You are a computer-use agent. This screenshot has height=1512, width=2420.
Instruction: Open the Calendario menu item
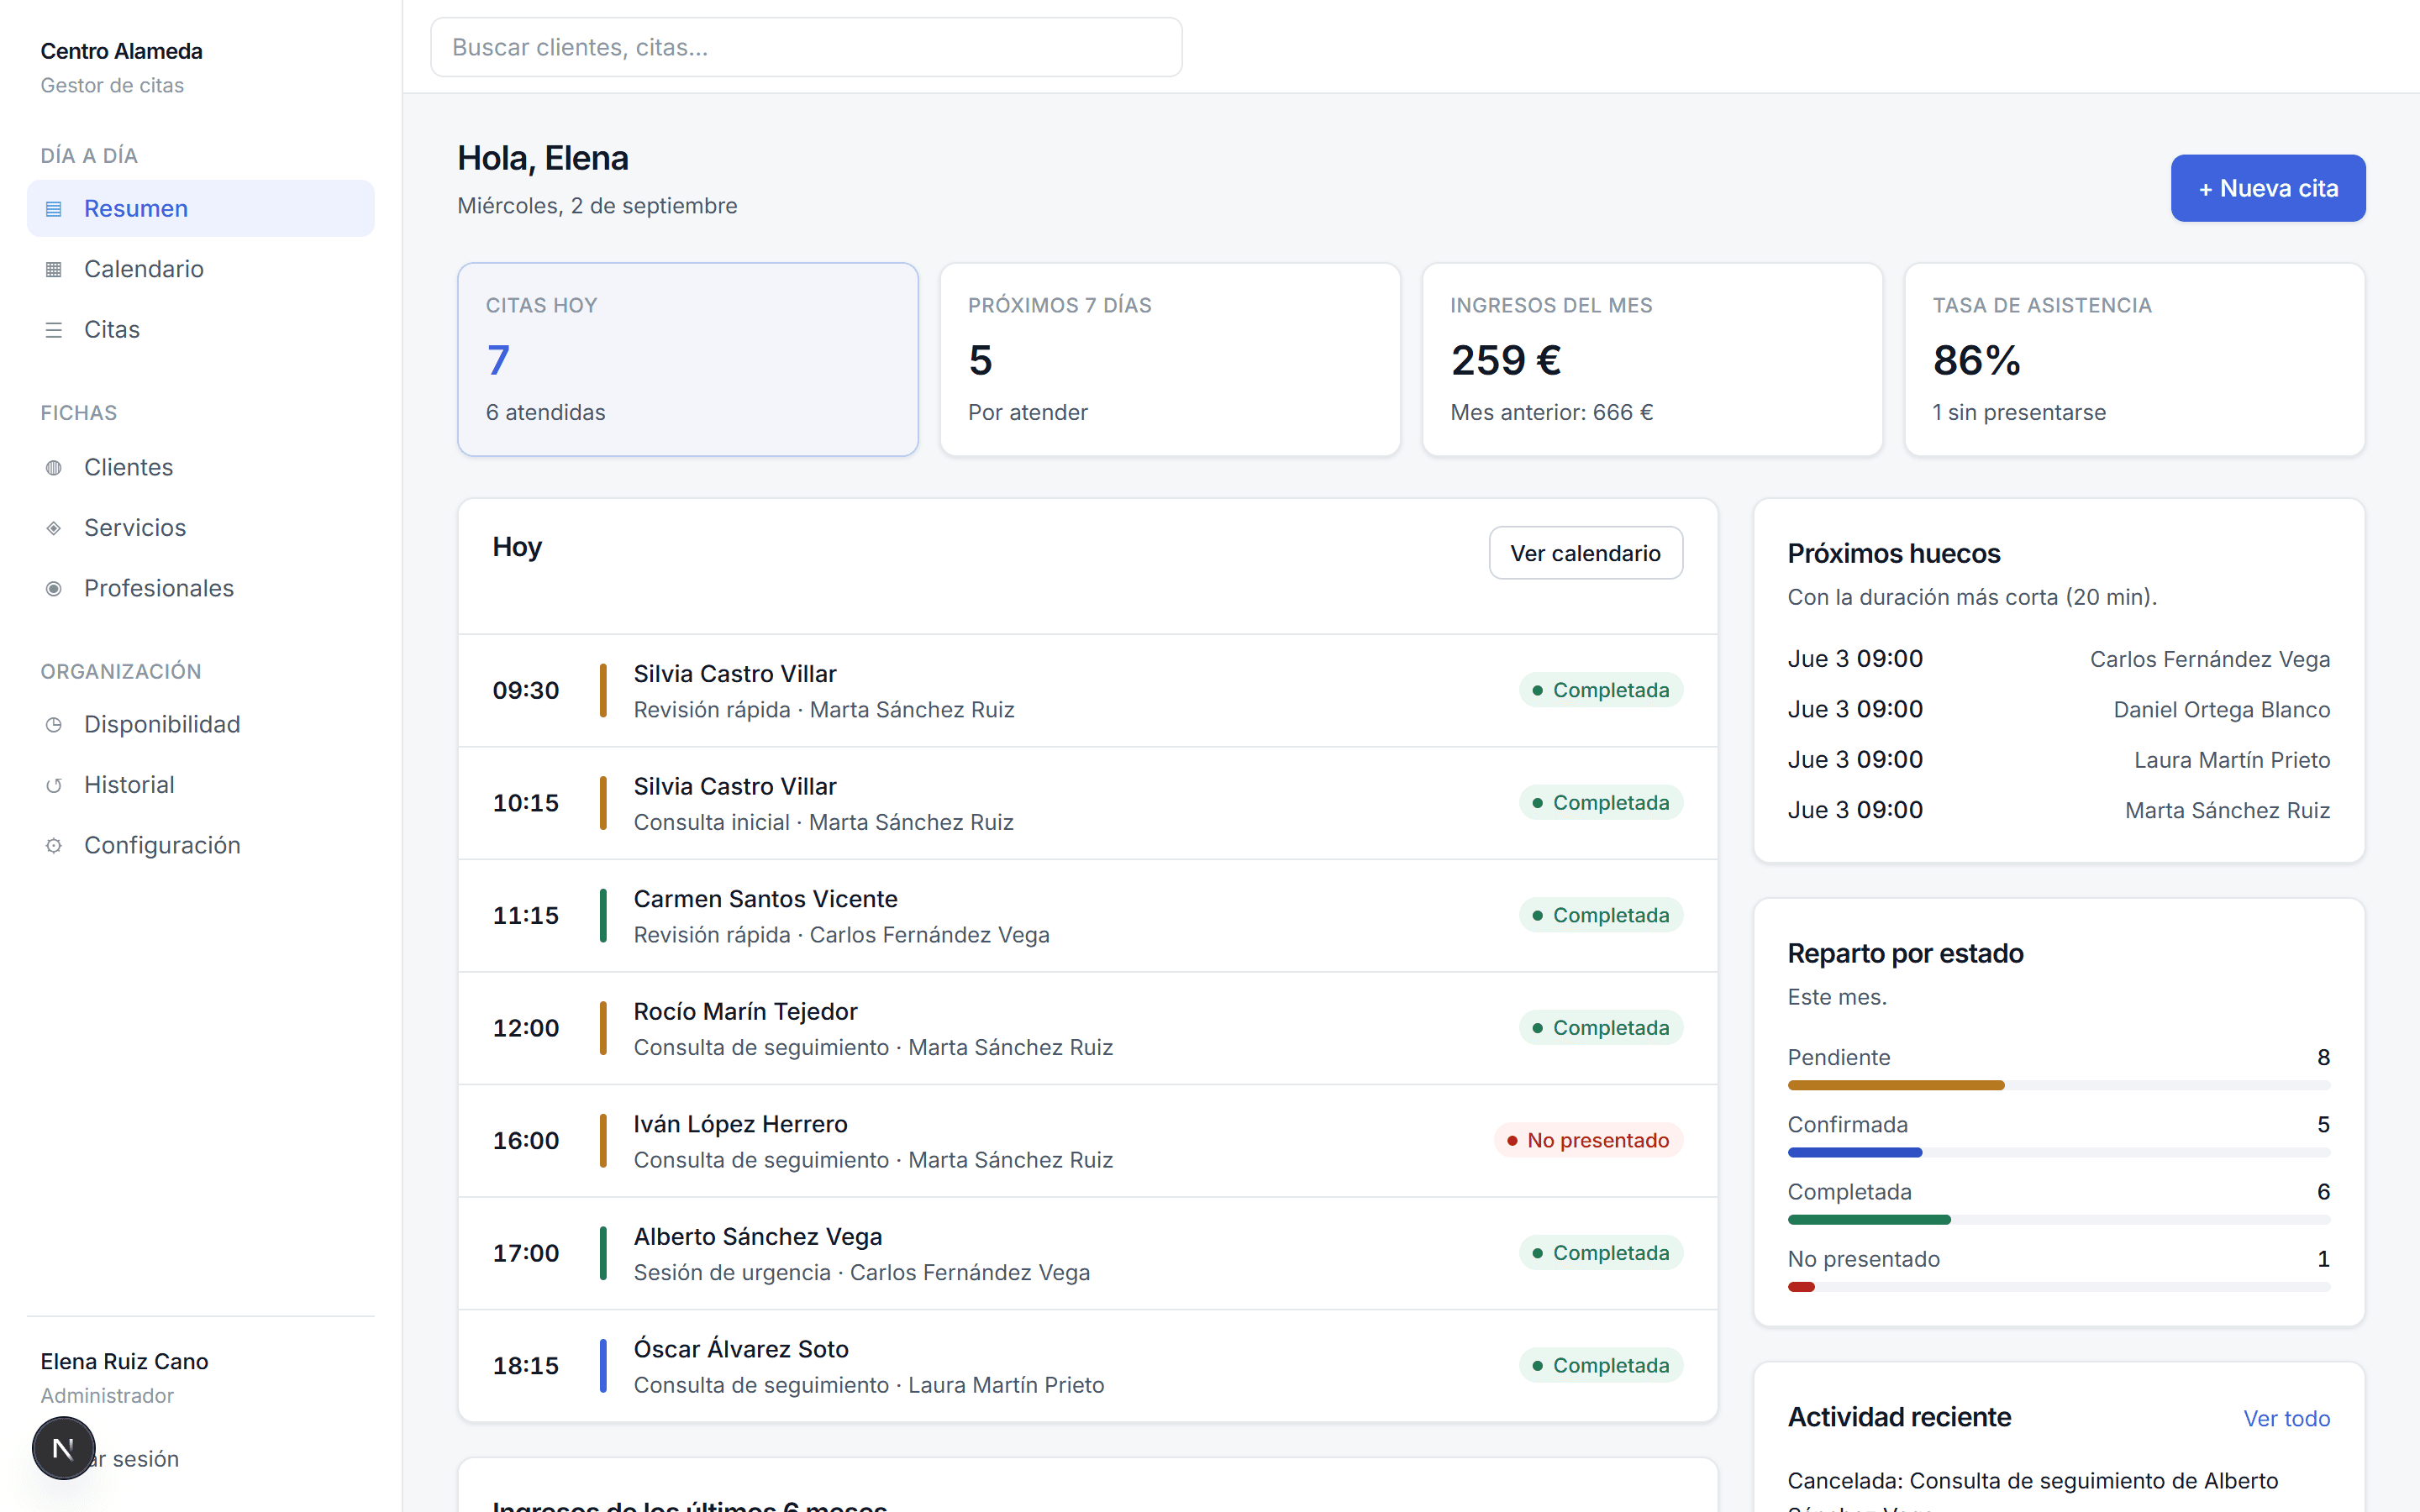coord(200,269)
